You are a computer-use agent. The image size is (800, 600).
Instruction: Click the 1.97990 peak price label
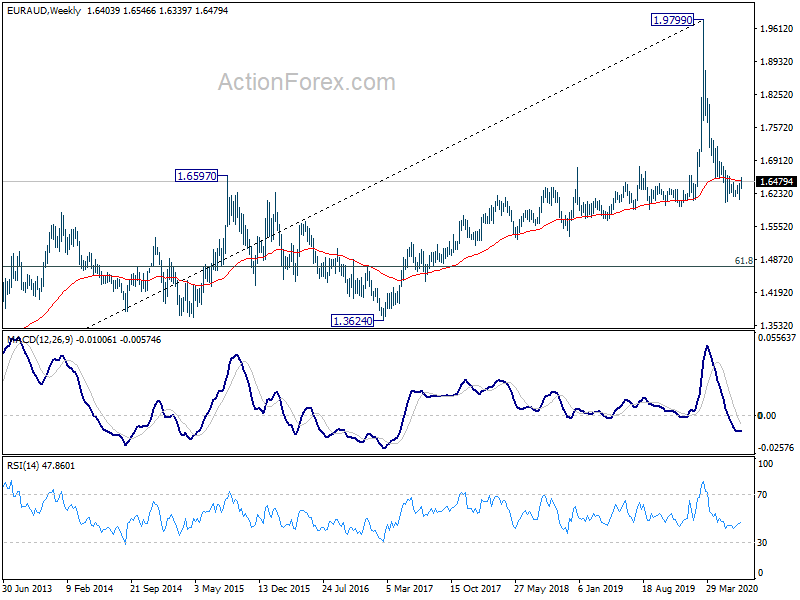coord(672,20)
